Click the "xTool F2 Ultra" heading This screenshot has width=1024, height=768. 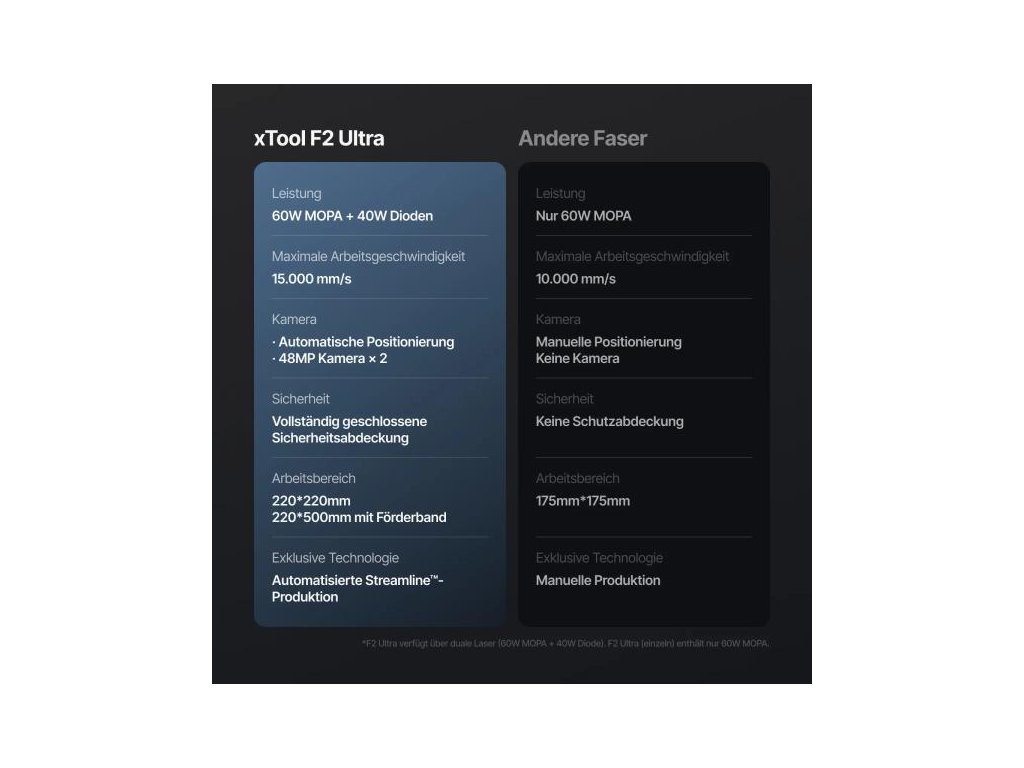point(319,138)
